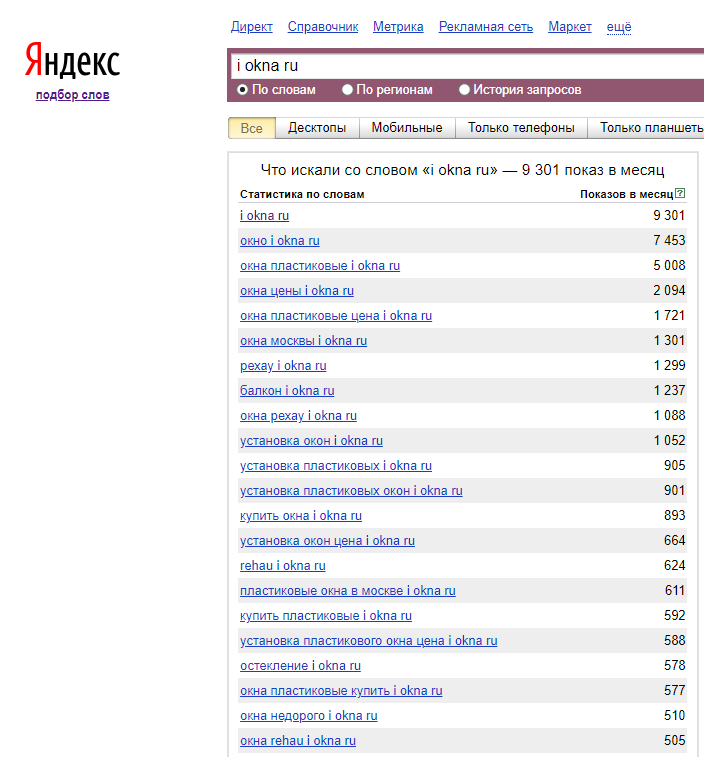Open the 'Директ' link
The image size is (704, 757).
pyautogui.click(x=251, y=27)
